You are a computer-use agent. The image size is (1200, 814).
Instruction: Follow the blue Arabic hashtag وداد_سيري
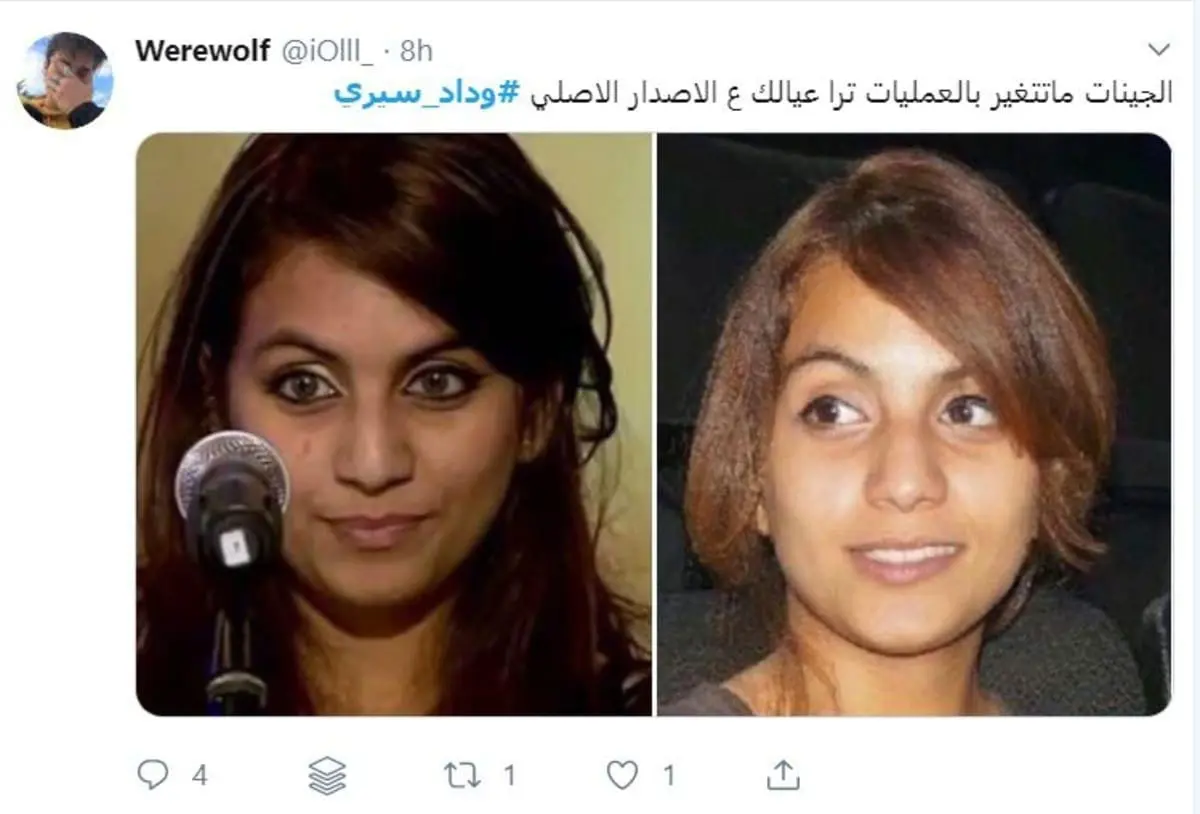pyautogui.click(x=427, y=94)
